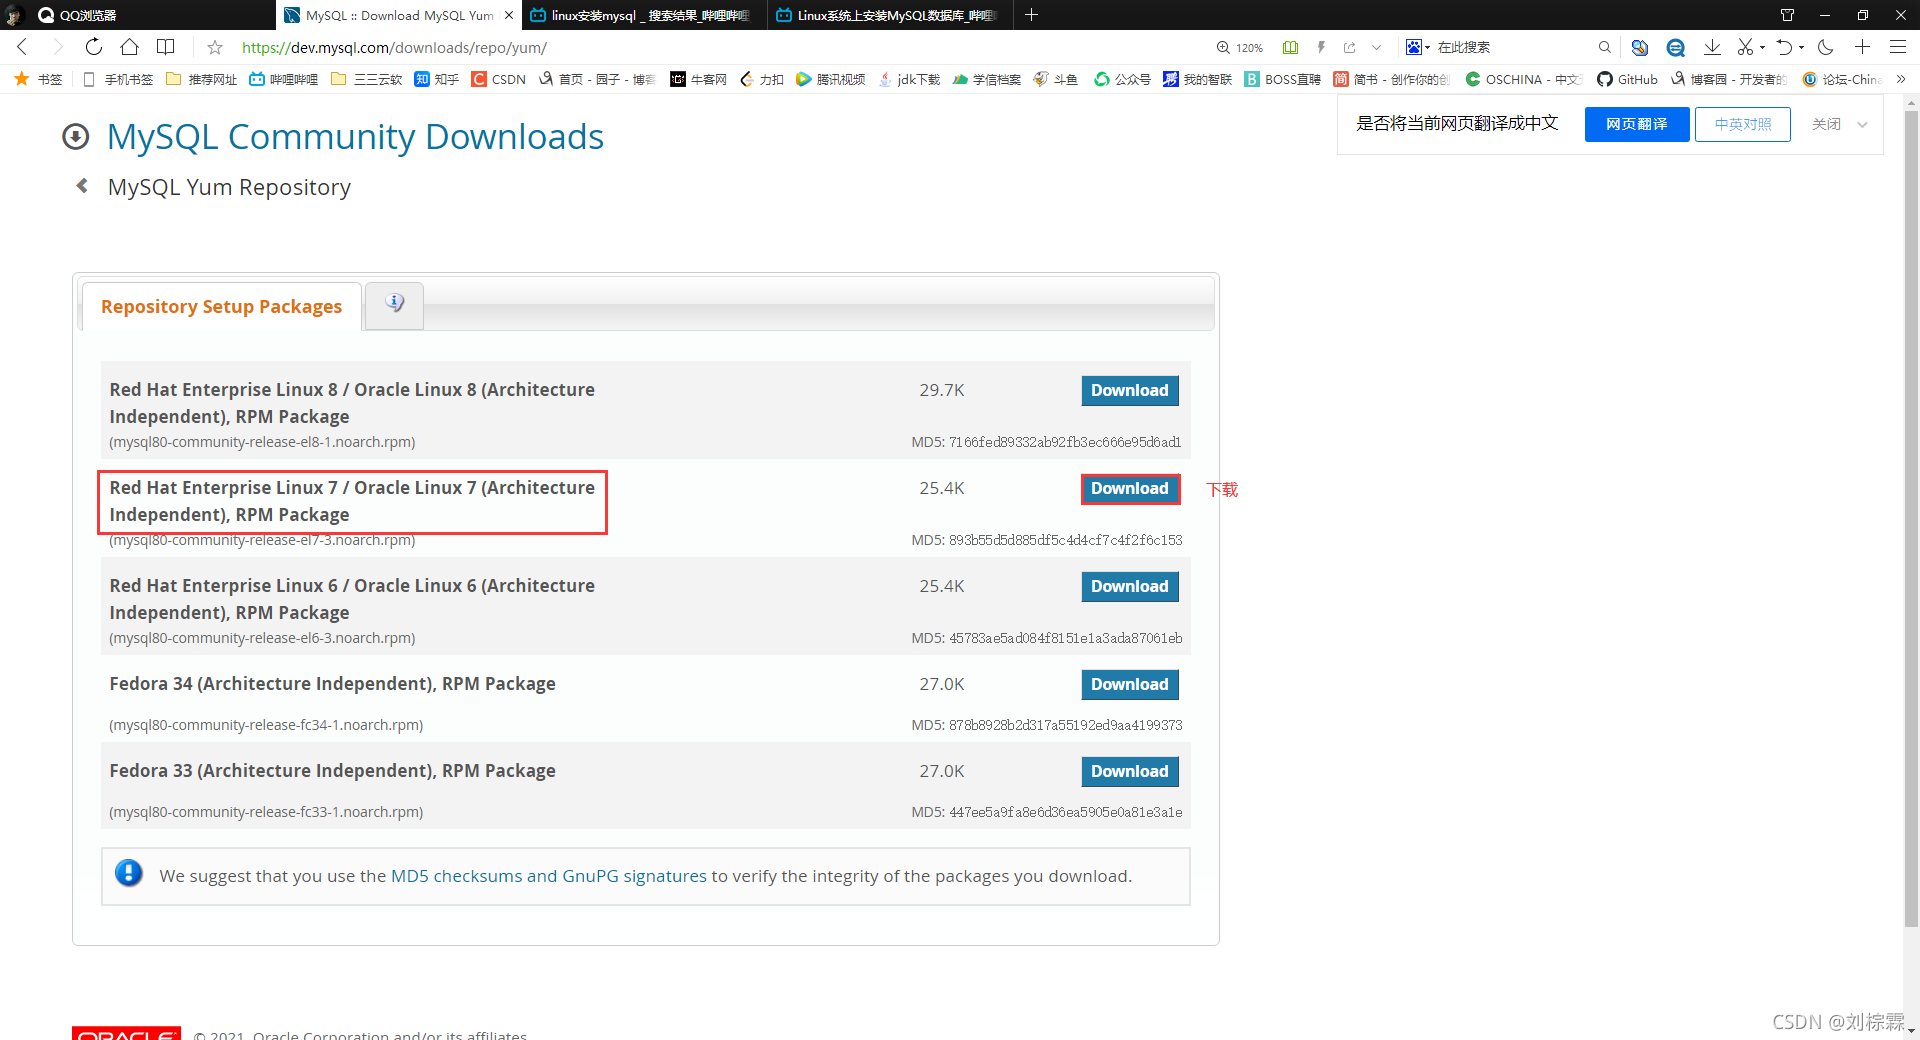Click the scissors screenshot tool icon
The height and width of the screenshot is (1040, 1920).
point(1745,47)
